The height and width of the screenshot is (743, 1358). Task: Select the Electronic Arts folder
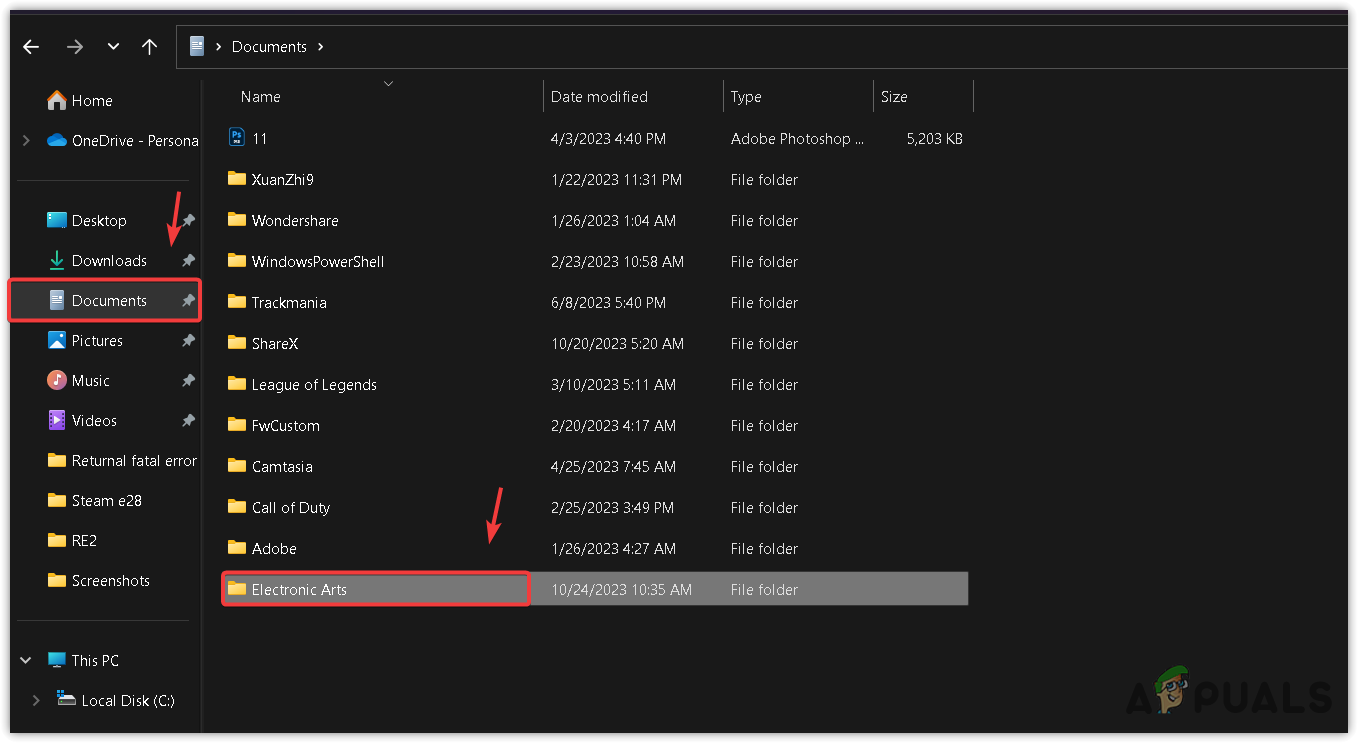[299, 590]
